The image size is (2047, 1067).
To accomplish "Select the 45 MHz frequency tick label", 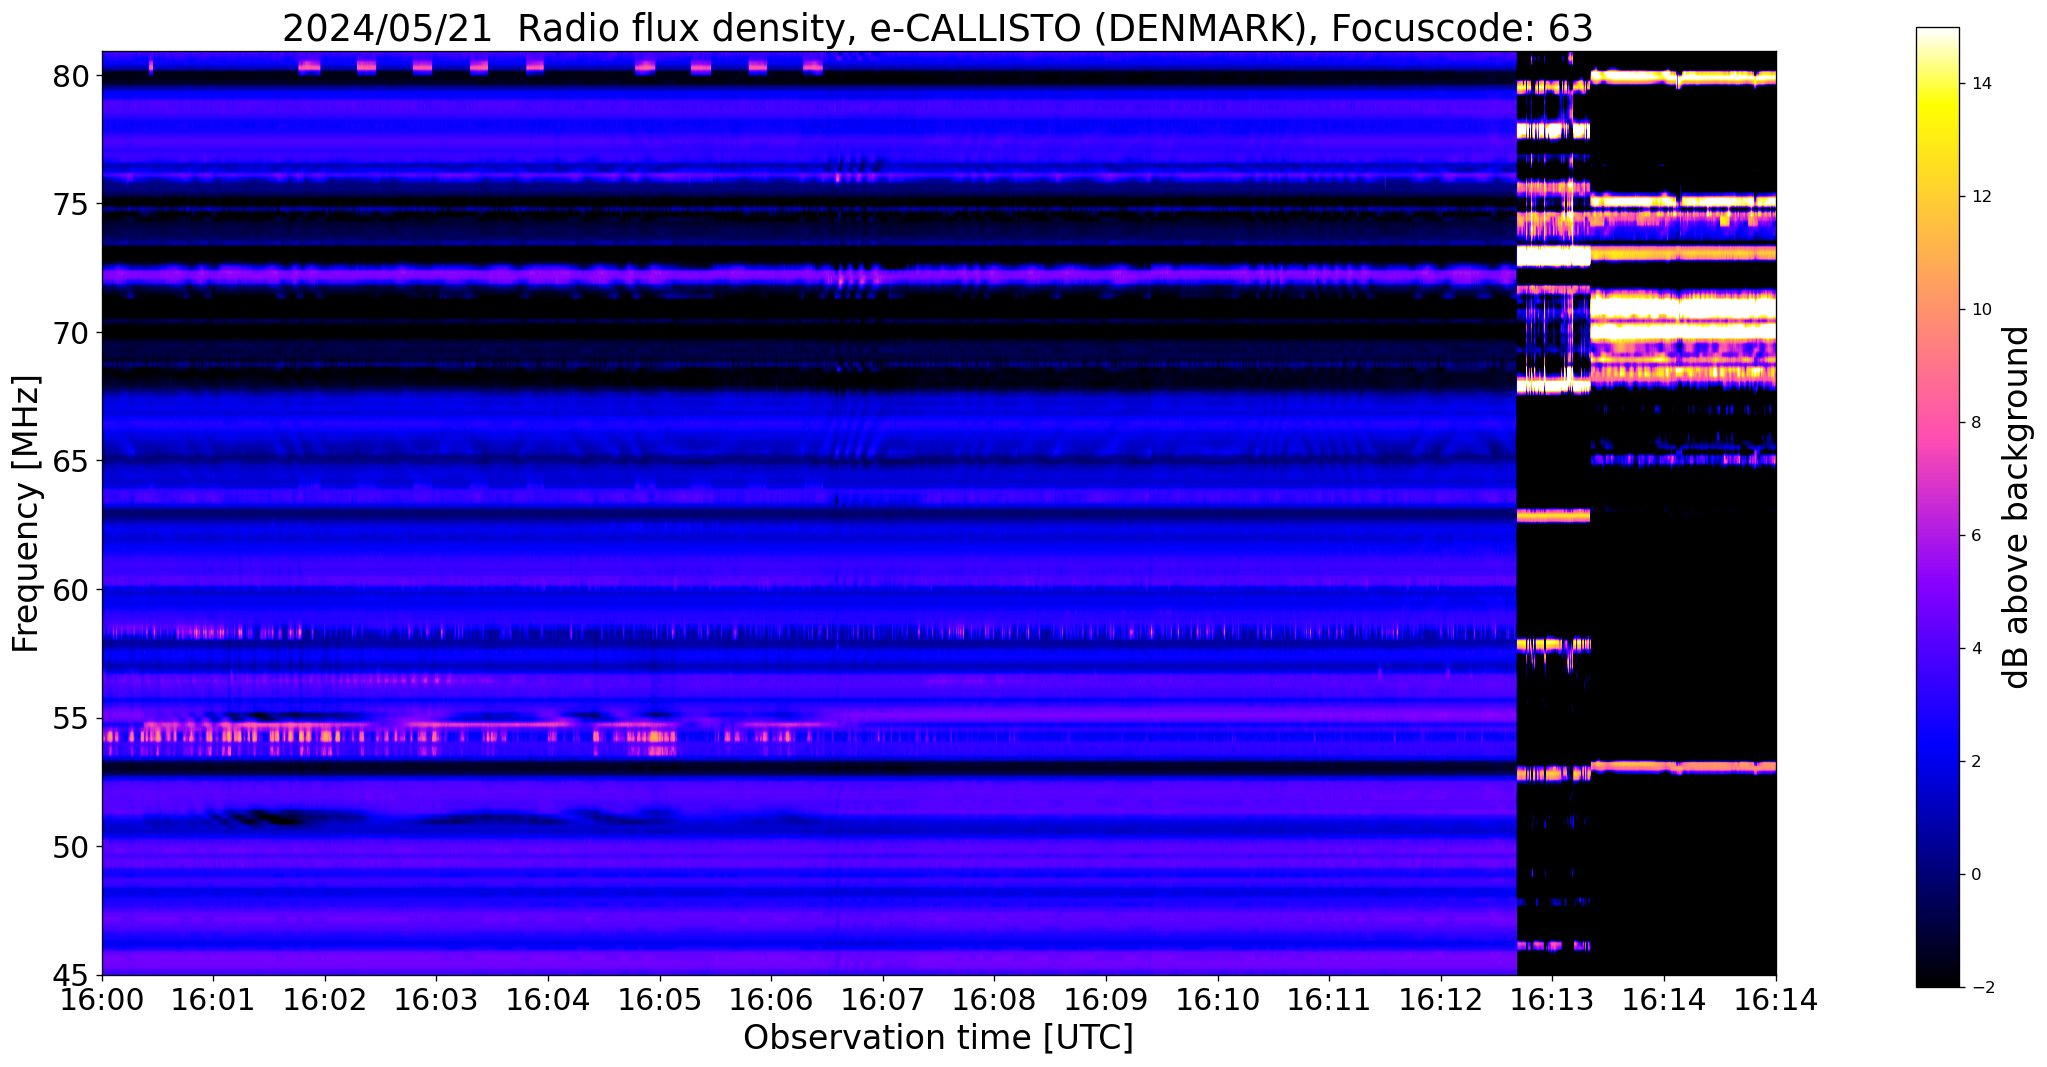I will click(72, 975).
